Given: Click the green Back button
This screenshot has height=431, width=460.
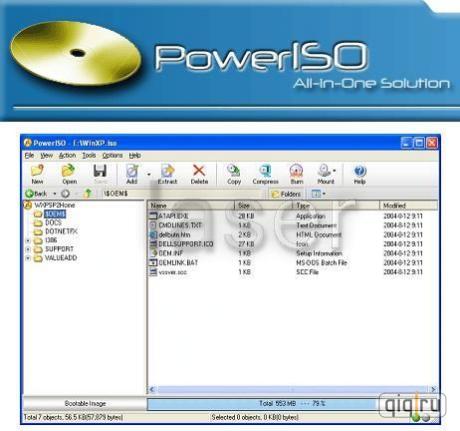Looking at the screenshot, I should (36, 194).
